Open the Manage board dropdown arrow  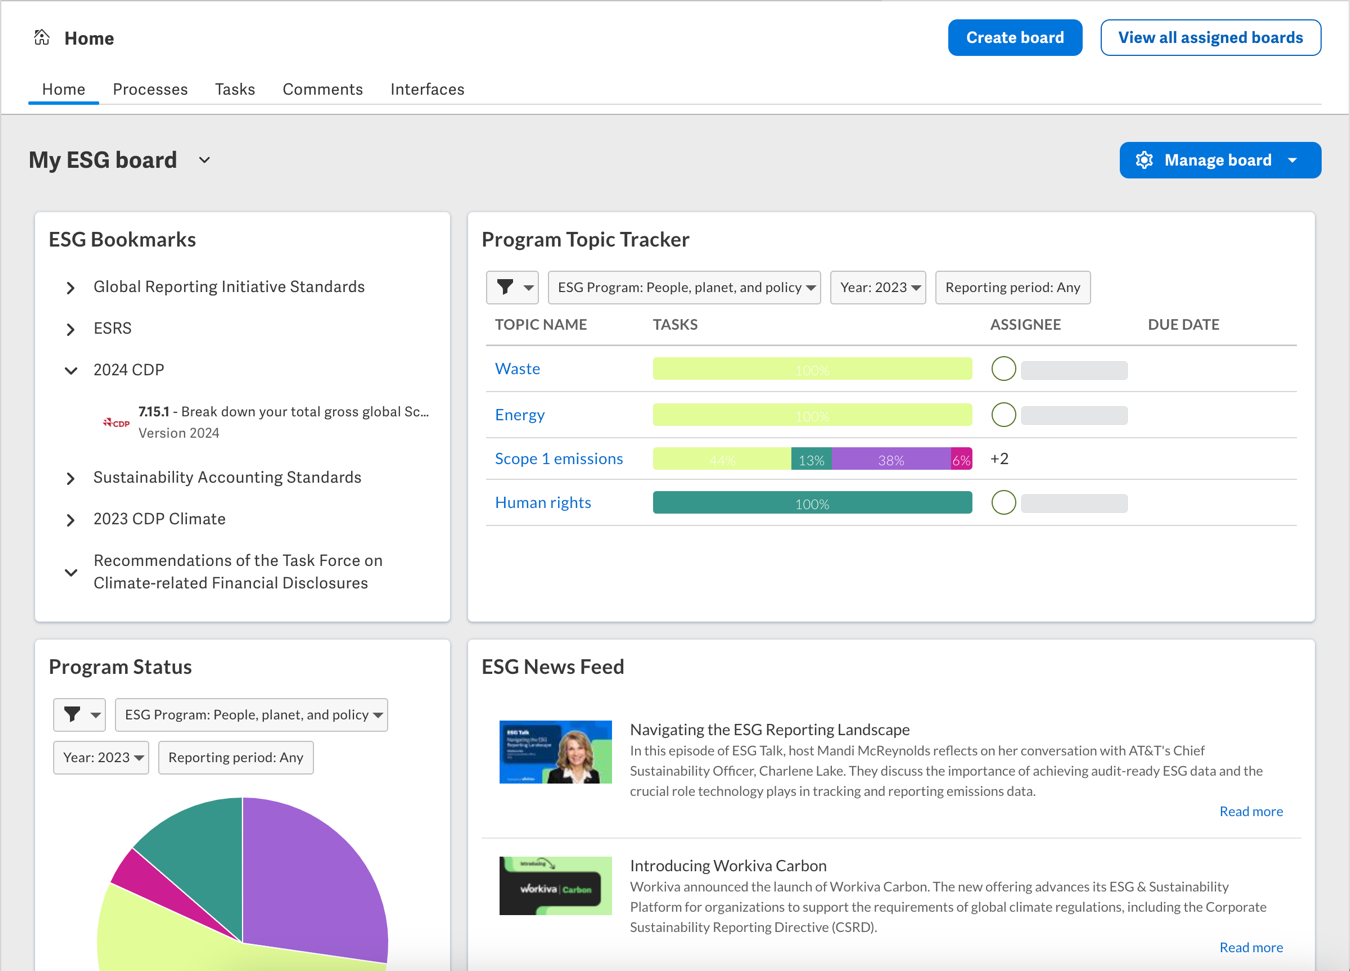click(x=1293, y=160)
